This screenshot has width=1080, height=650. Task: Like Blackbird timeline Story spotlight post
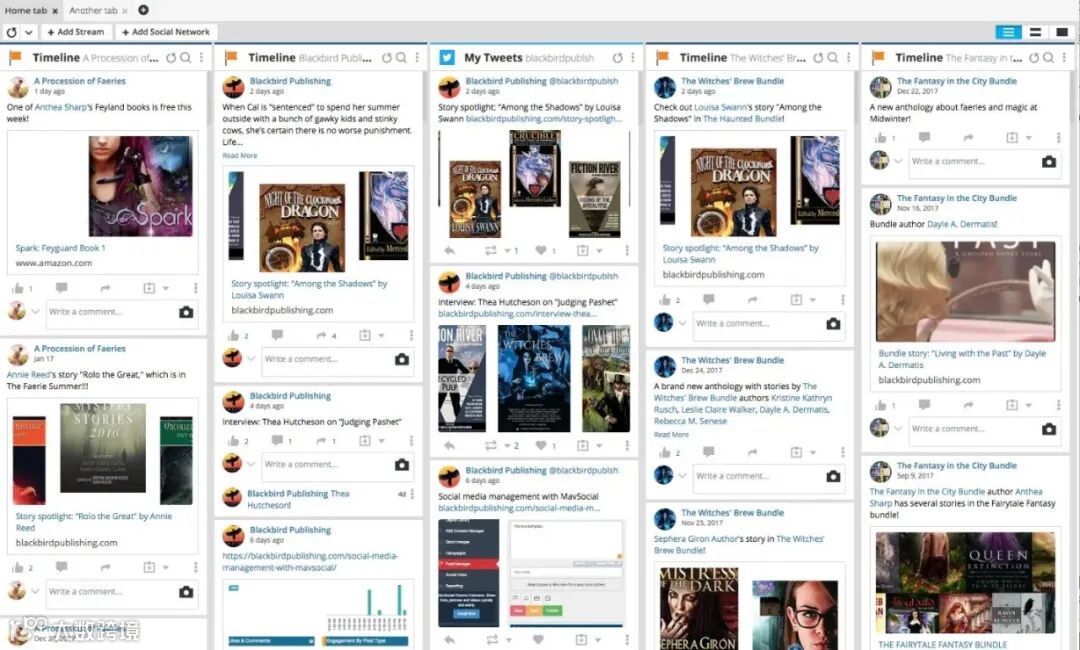233,335
